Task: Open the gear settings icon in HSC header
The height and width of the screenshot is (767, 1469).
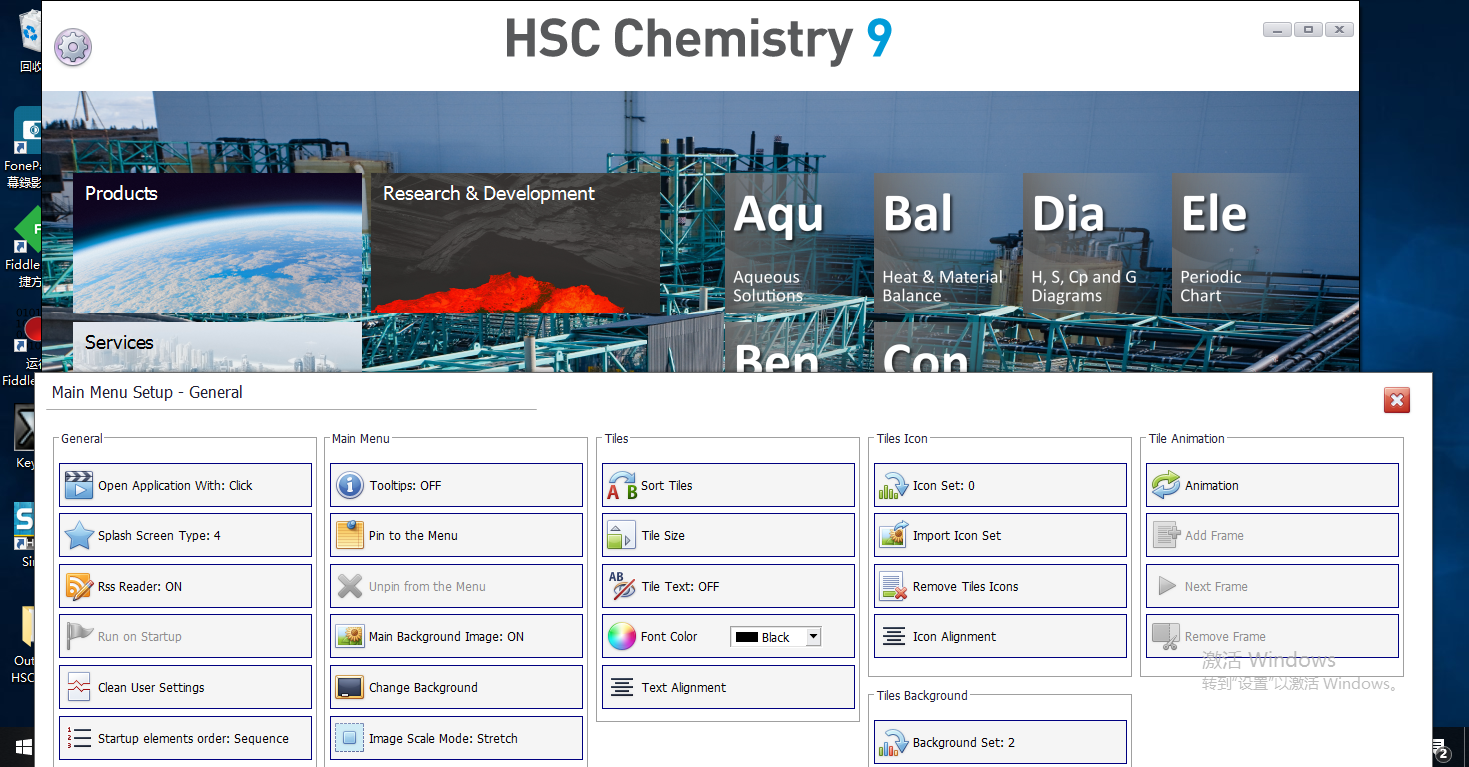Action: [72, 47]
